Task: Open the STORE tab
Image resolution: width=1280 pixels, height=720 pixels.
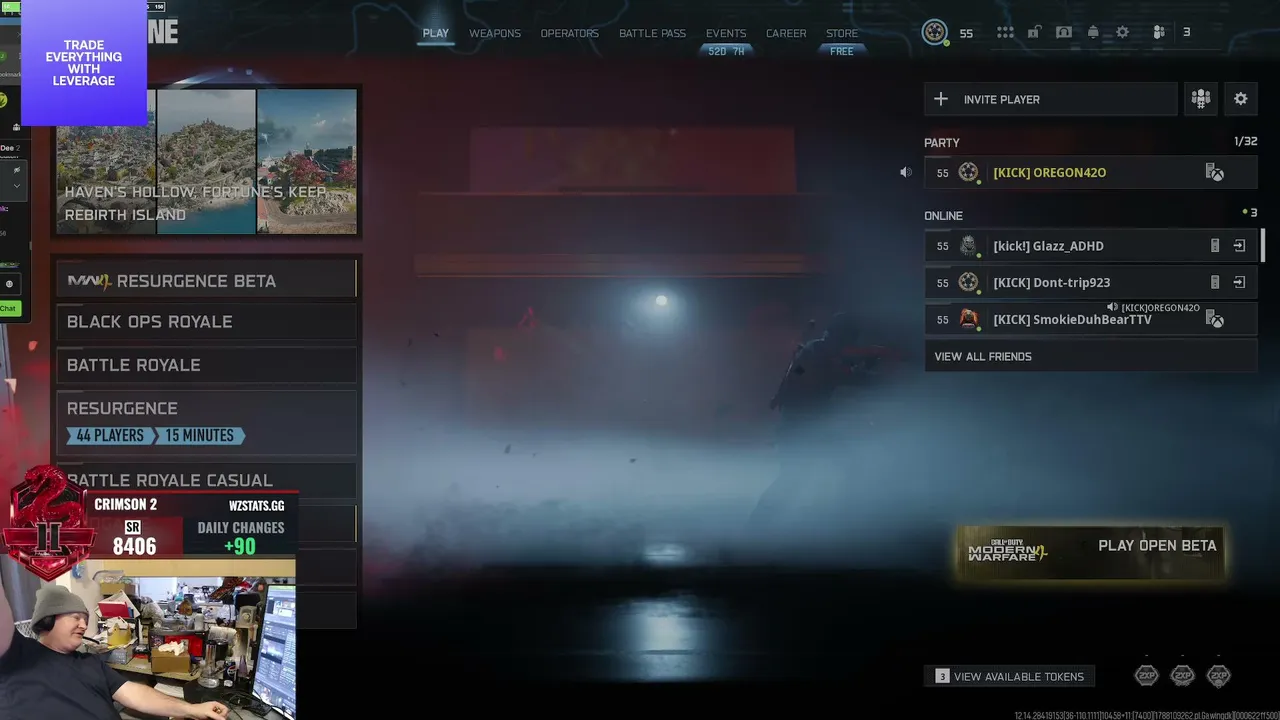Action: click(842, 33)
